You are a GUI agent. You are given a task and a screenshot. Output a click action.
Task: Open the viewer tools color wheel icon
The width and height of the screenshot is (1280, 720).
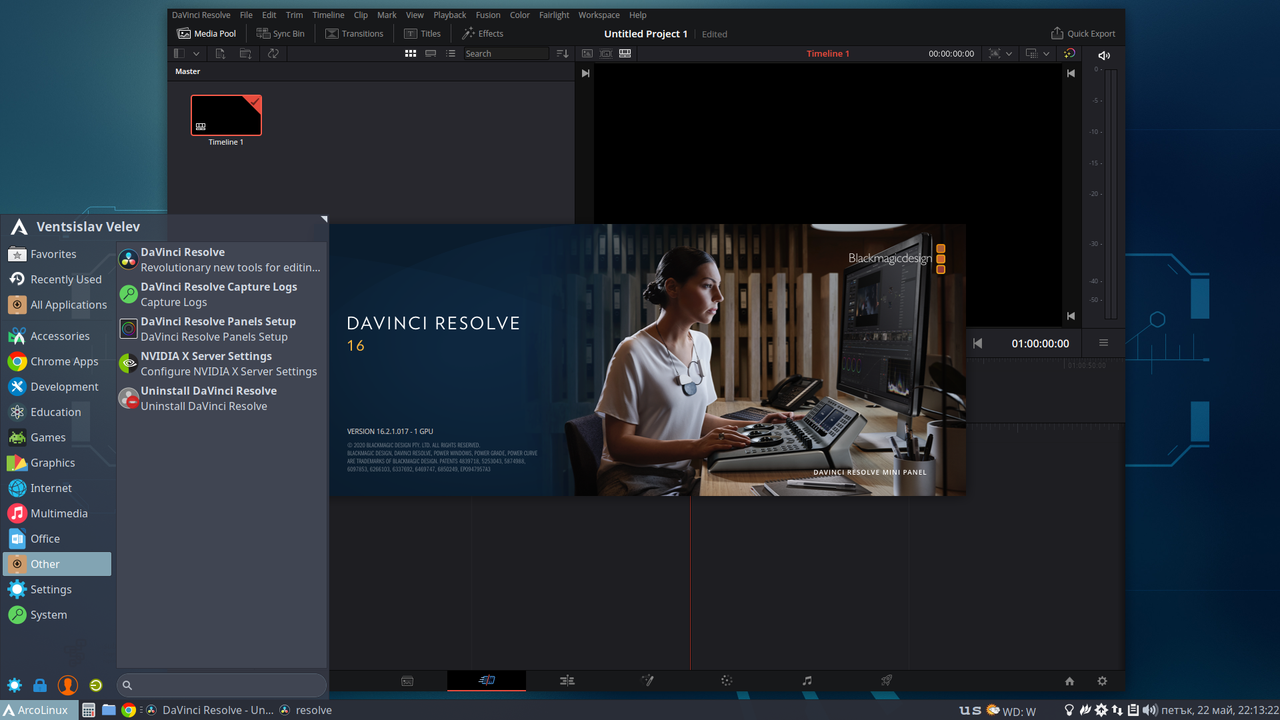(1069, 53)
